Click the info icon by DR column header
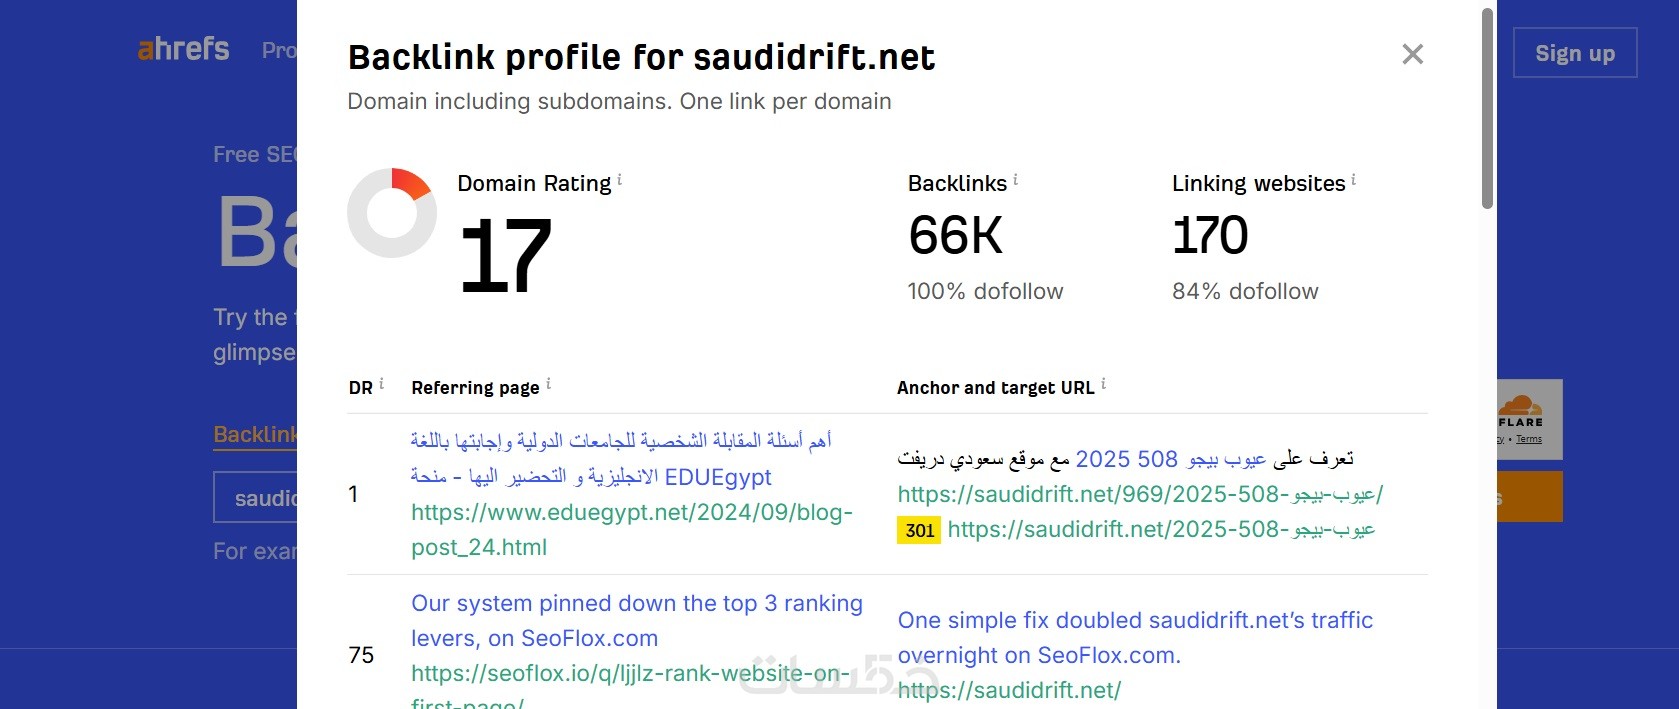The height and width of the screenshot is (709, 1679). 381,384
